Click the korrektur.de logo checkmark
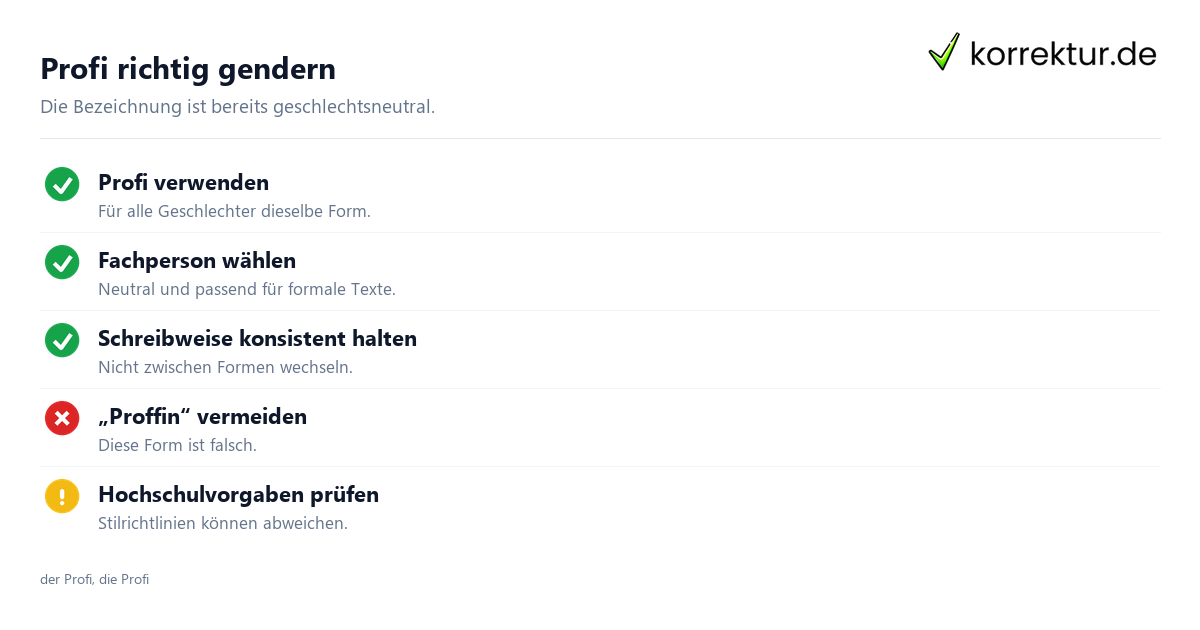The width and height of the screenshot is (1200, 630). point(944,51)
